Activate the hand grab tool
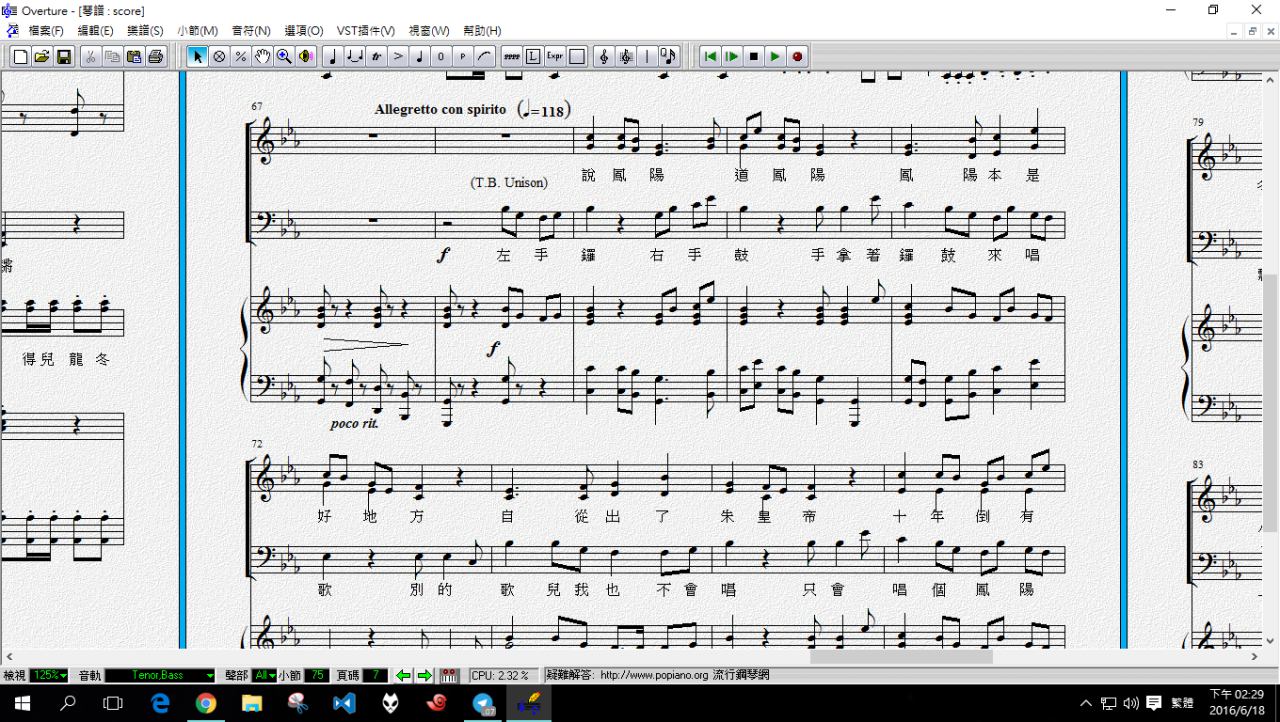This screenshot has width=1280, height=722. 262,57
